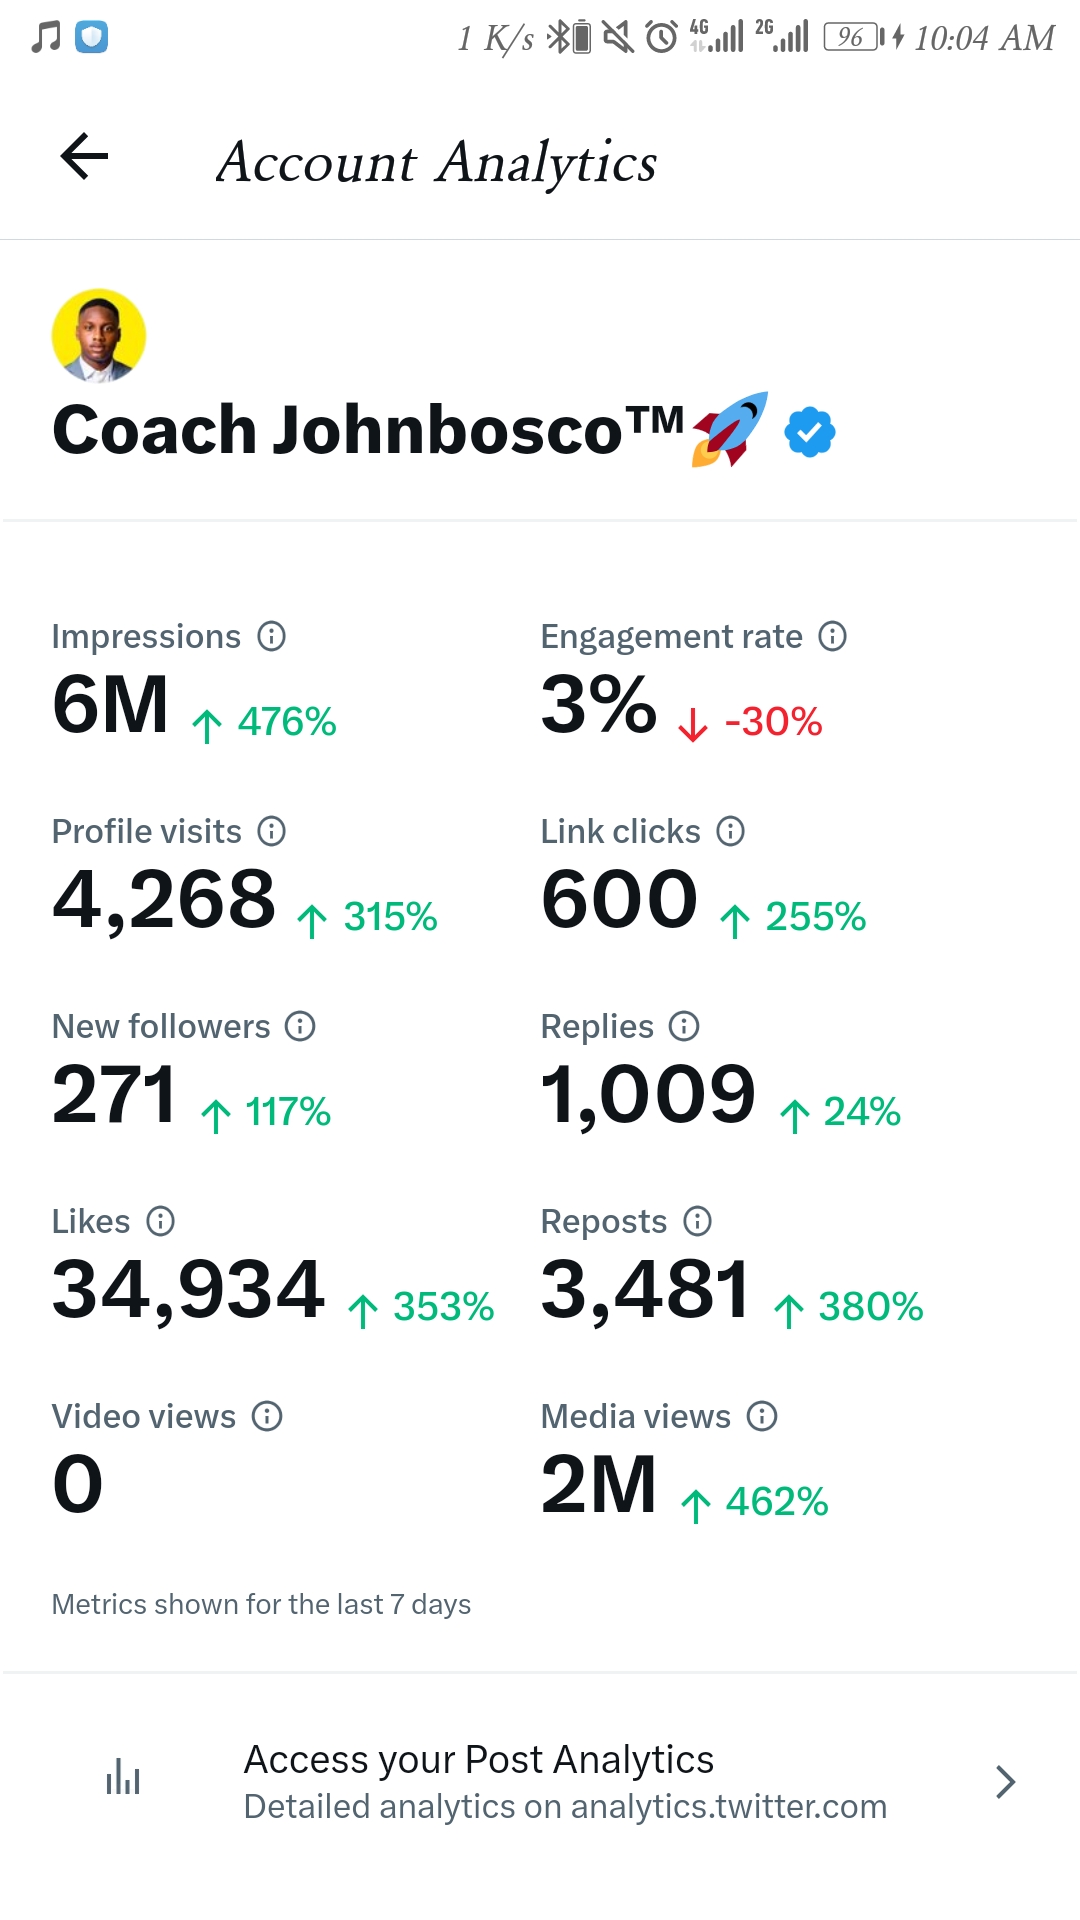Tap the Engagement rate info icon
The image size is (1080, 1920).
832,636
